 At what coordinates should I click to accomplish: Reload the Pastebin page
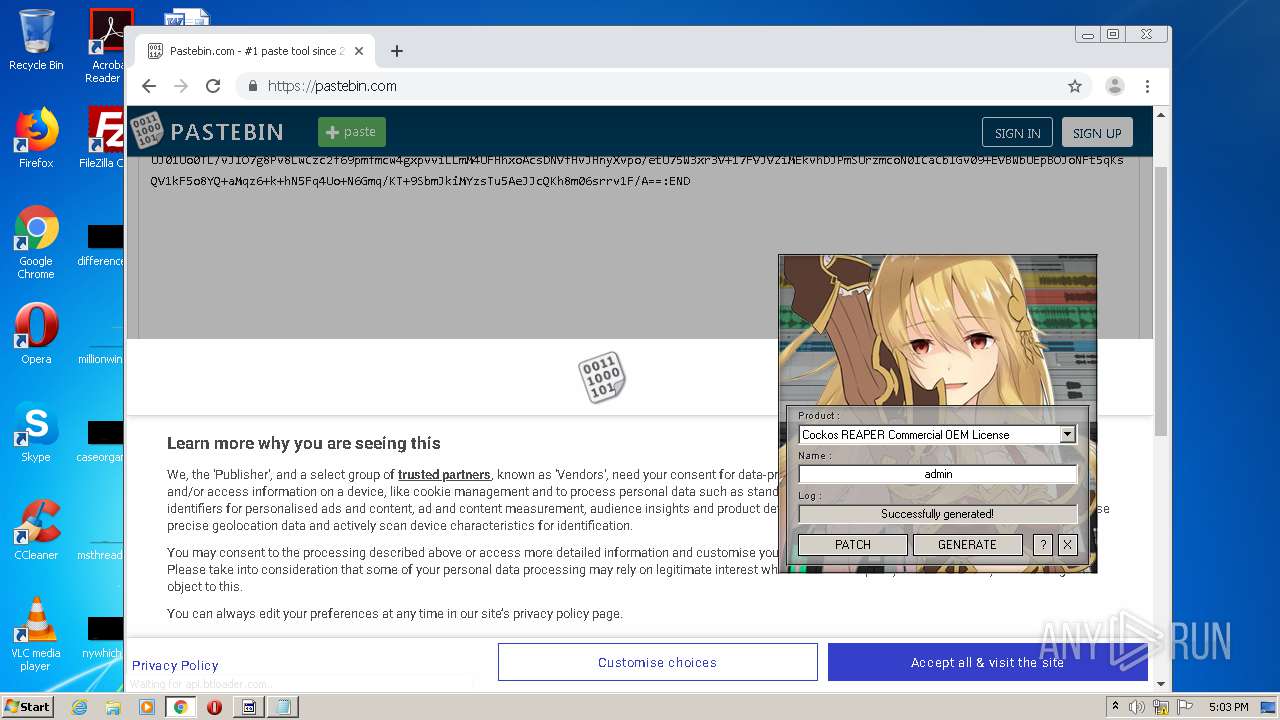pyautogui.click(x=212, y=86)
